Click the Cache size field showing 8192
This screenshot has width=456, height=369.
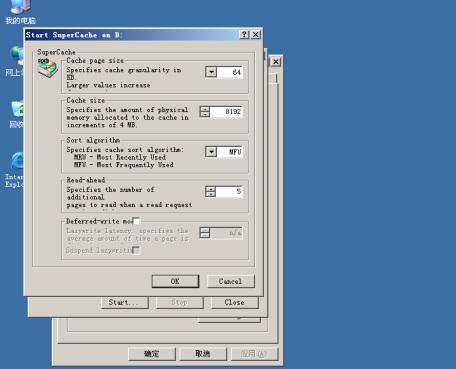point(226,112)
